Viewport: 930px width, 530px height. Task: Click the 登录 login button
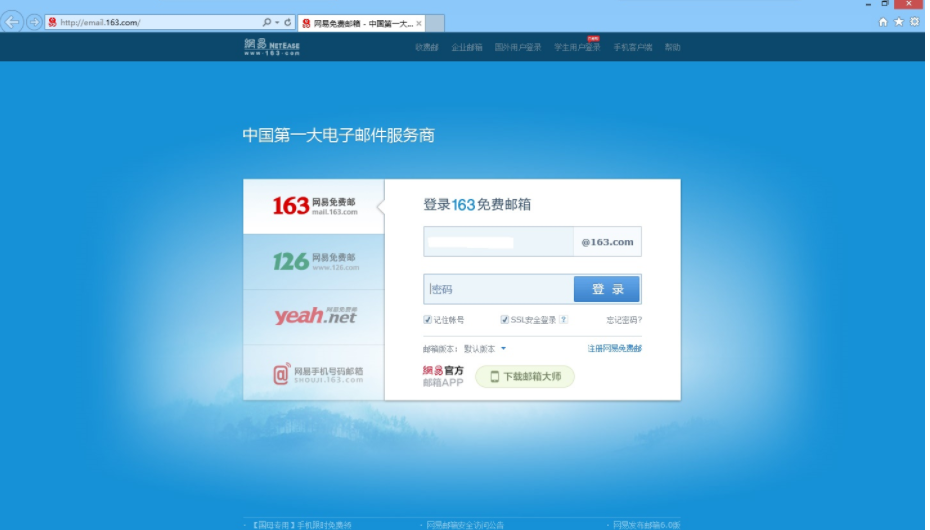click(607, 289)
